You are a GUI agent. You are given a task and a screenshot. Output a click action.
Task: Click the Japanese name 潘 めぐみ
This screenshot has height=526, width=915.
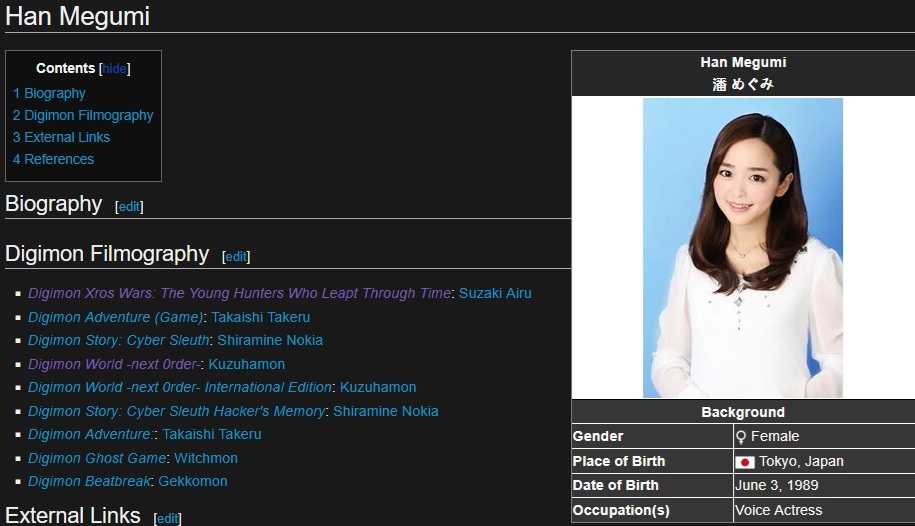[743, 84]
